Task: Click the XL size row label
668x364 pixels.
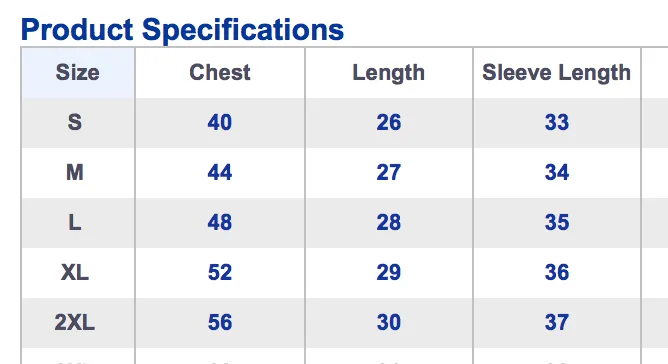Action: [75, 272]
